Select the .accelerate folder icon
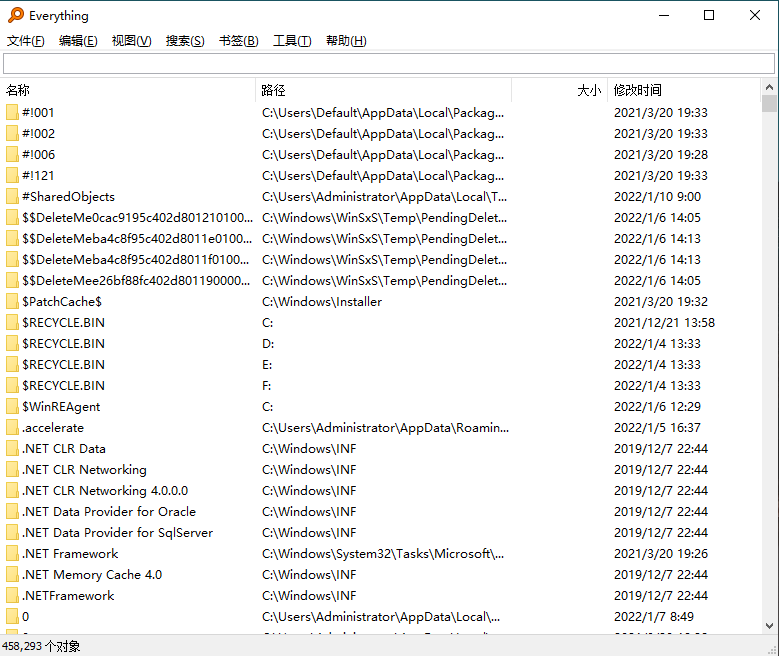 (x=12, y=427)
